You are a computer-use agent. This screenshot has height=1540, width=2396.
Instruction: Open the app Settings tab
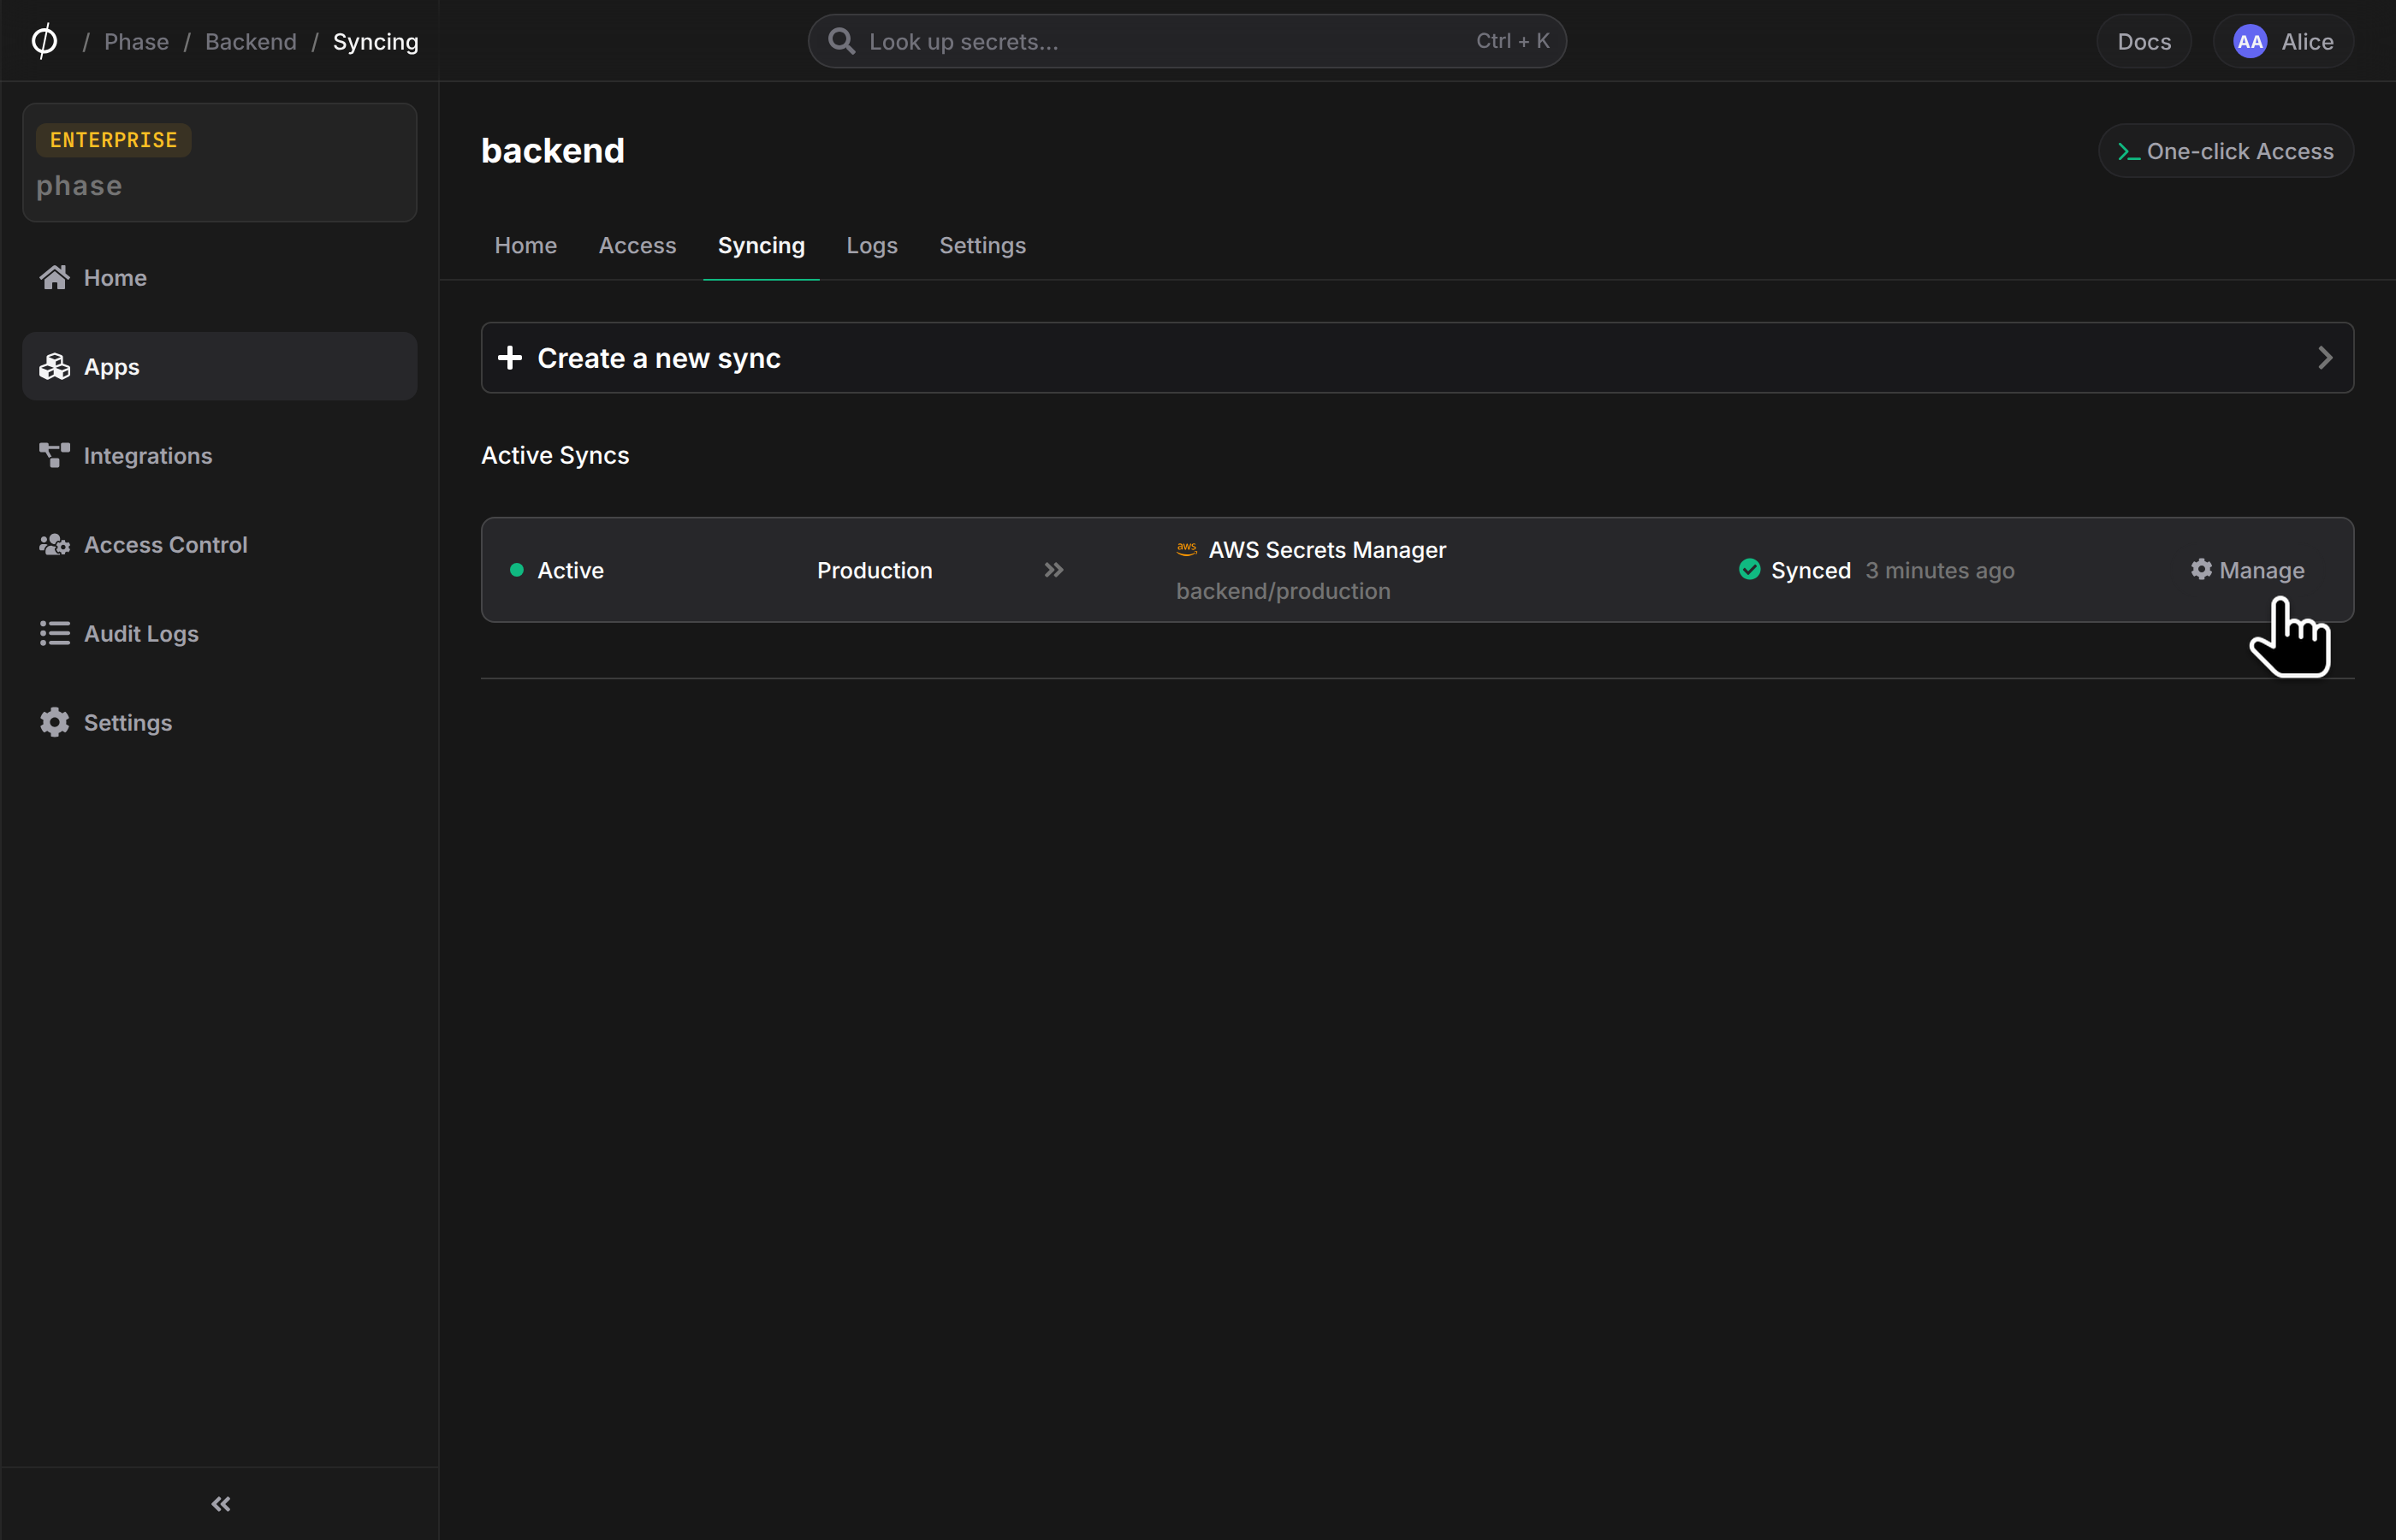pyautogui.click(x=982, y=245)
